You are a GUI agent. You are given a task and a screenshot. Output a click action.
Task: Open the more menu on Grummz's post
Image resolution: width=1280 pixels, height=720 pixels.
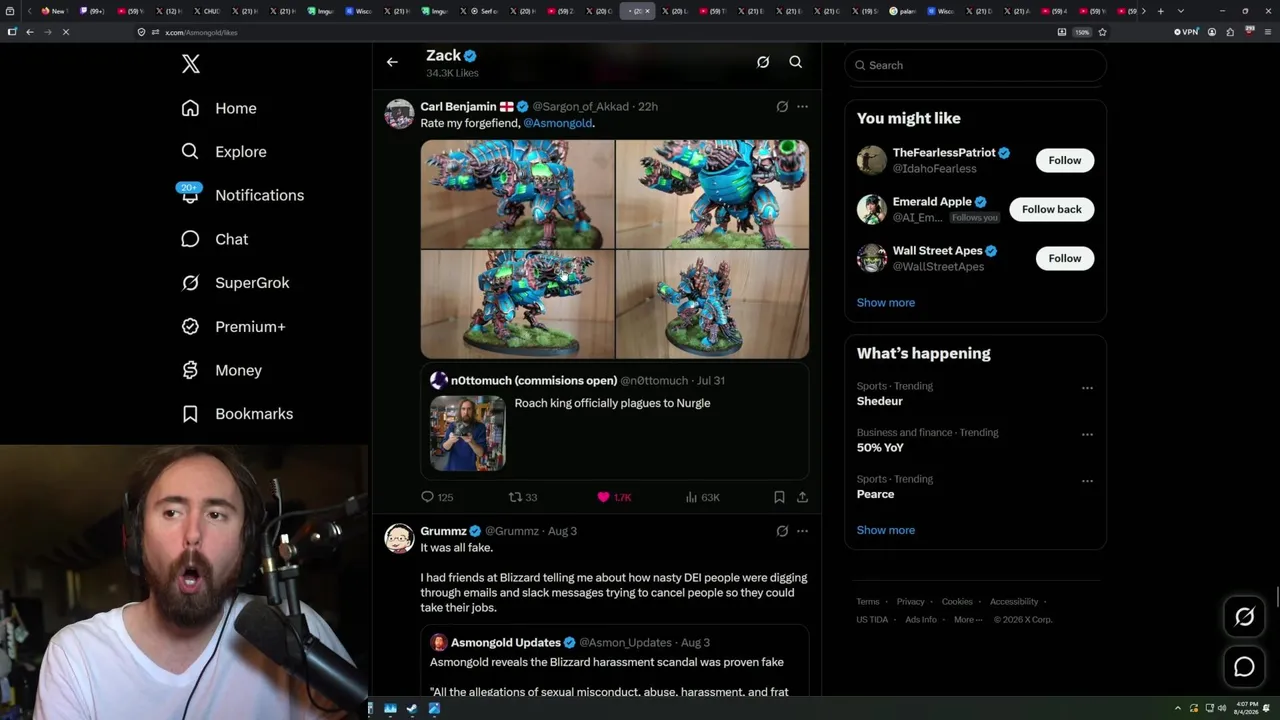(x=802, y=531)
